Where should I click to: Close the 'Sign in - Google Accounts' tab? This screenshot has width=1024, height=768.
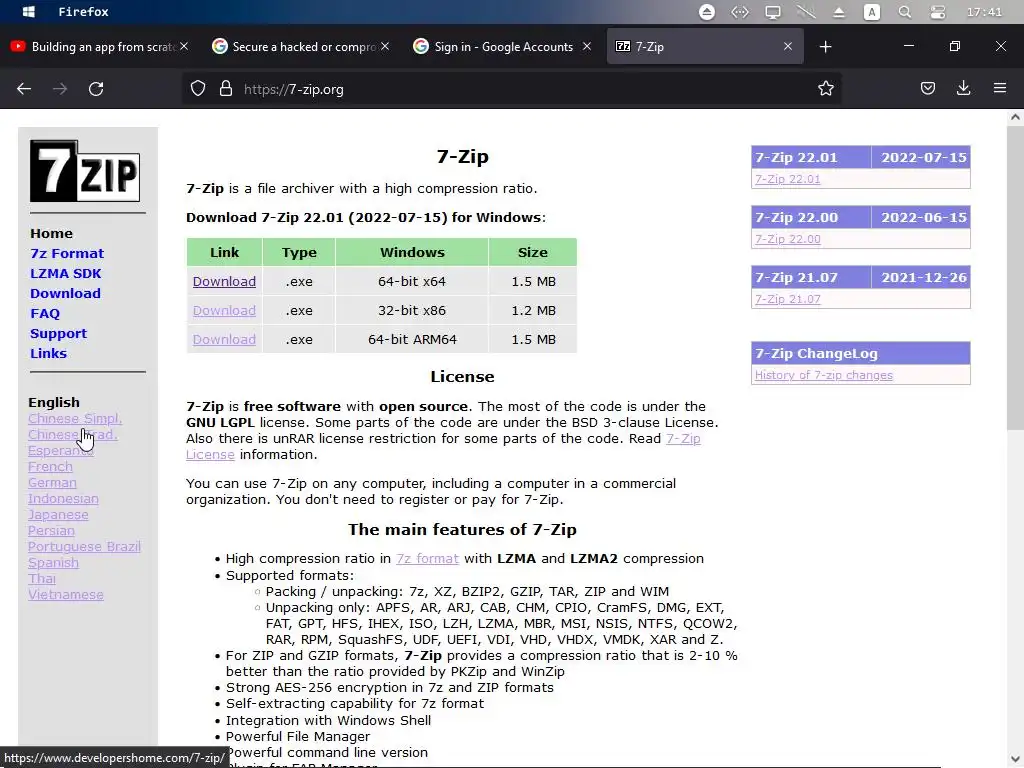[586, 46]
